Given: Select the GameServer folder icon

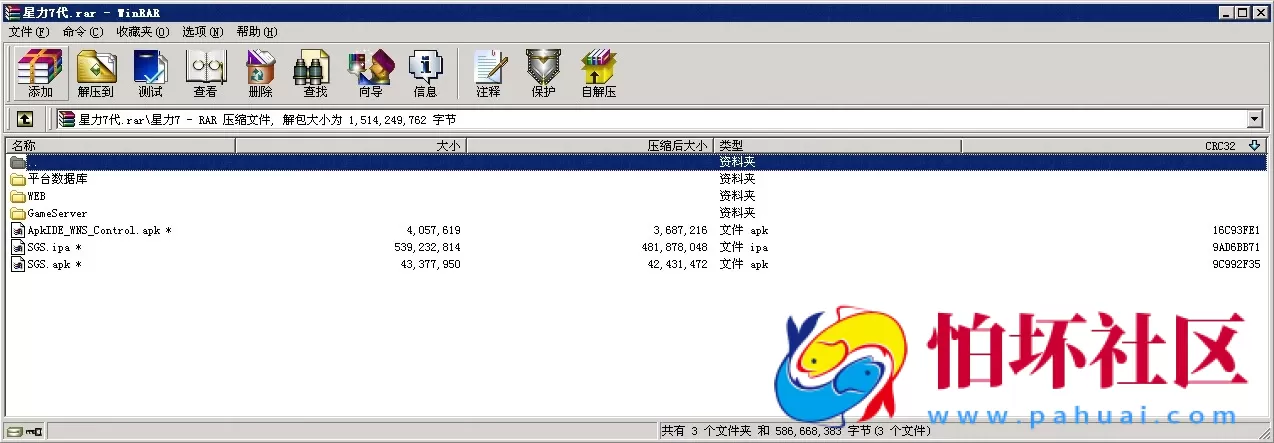Looking at the screenshot, I should pos(18,213).
